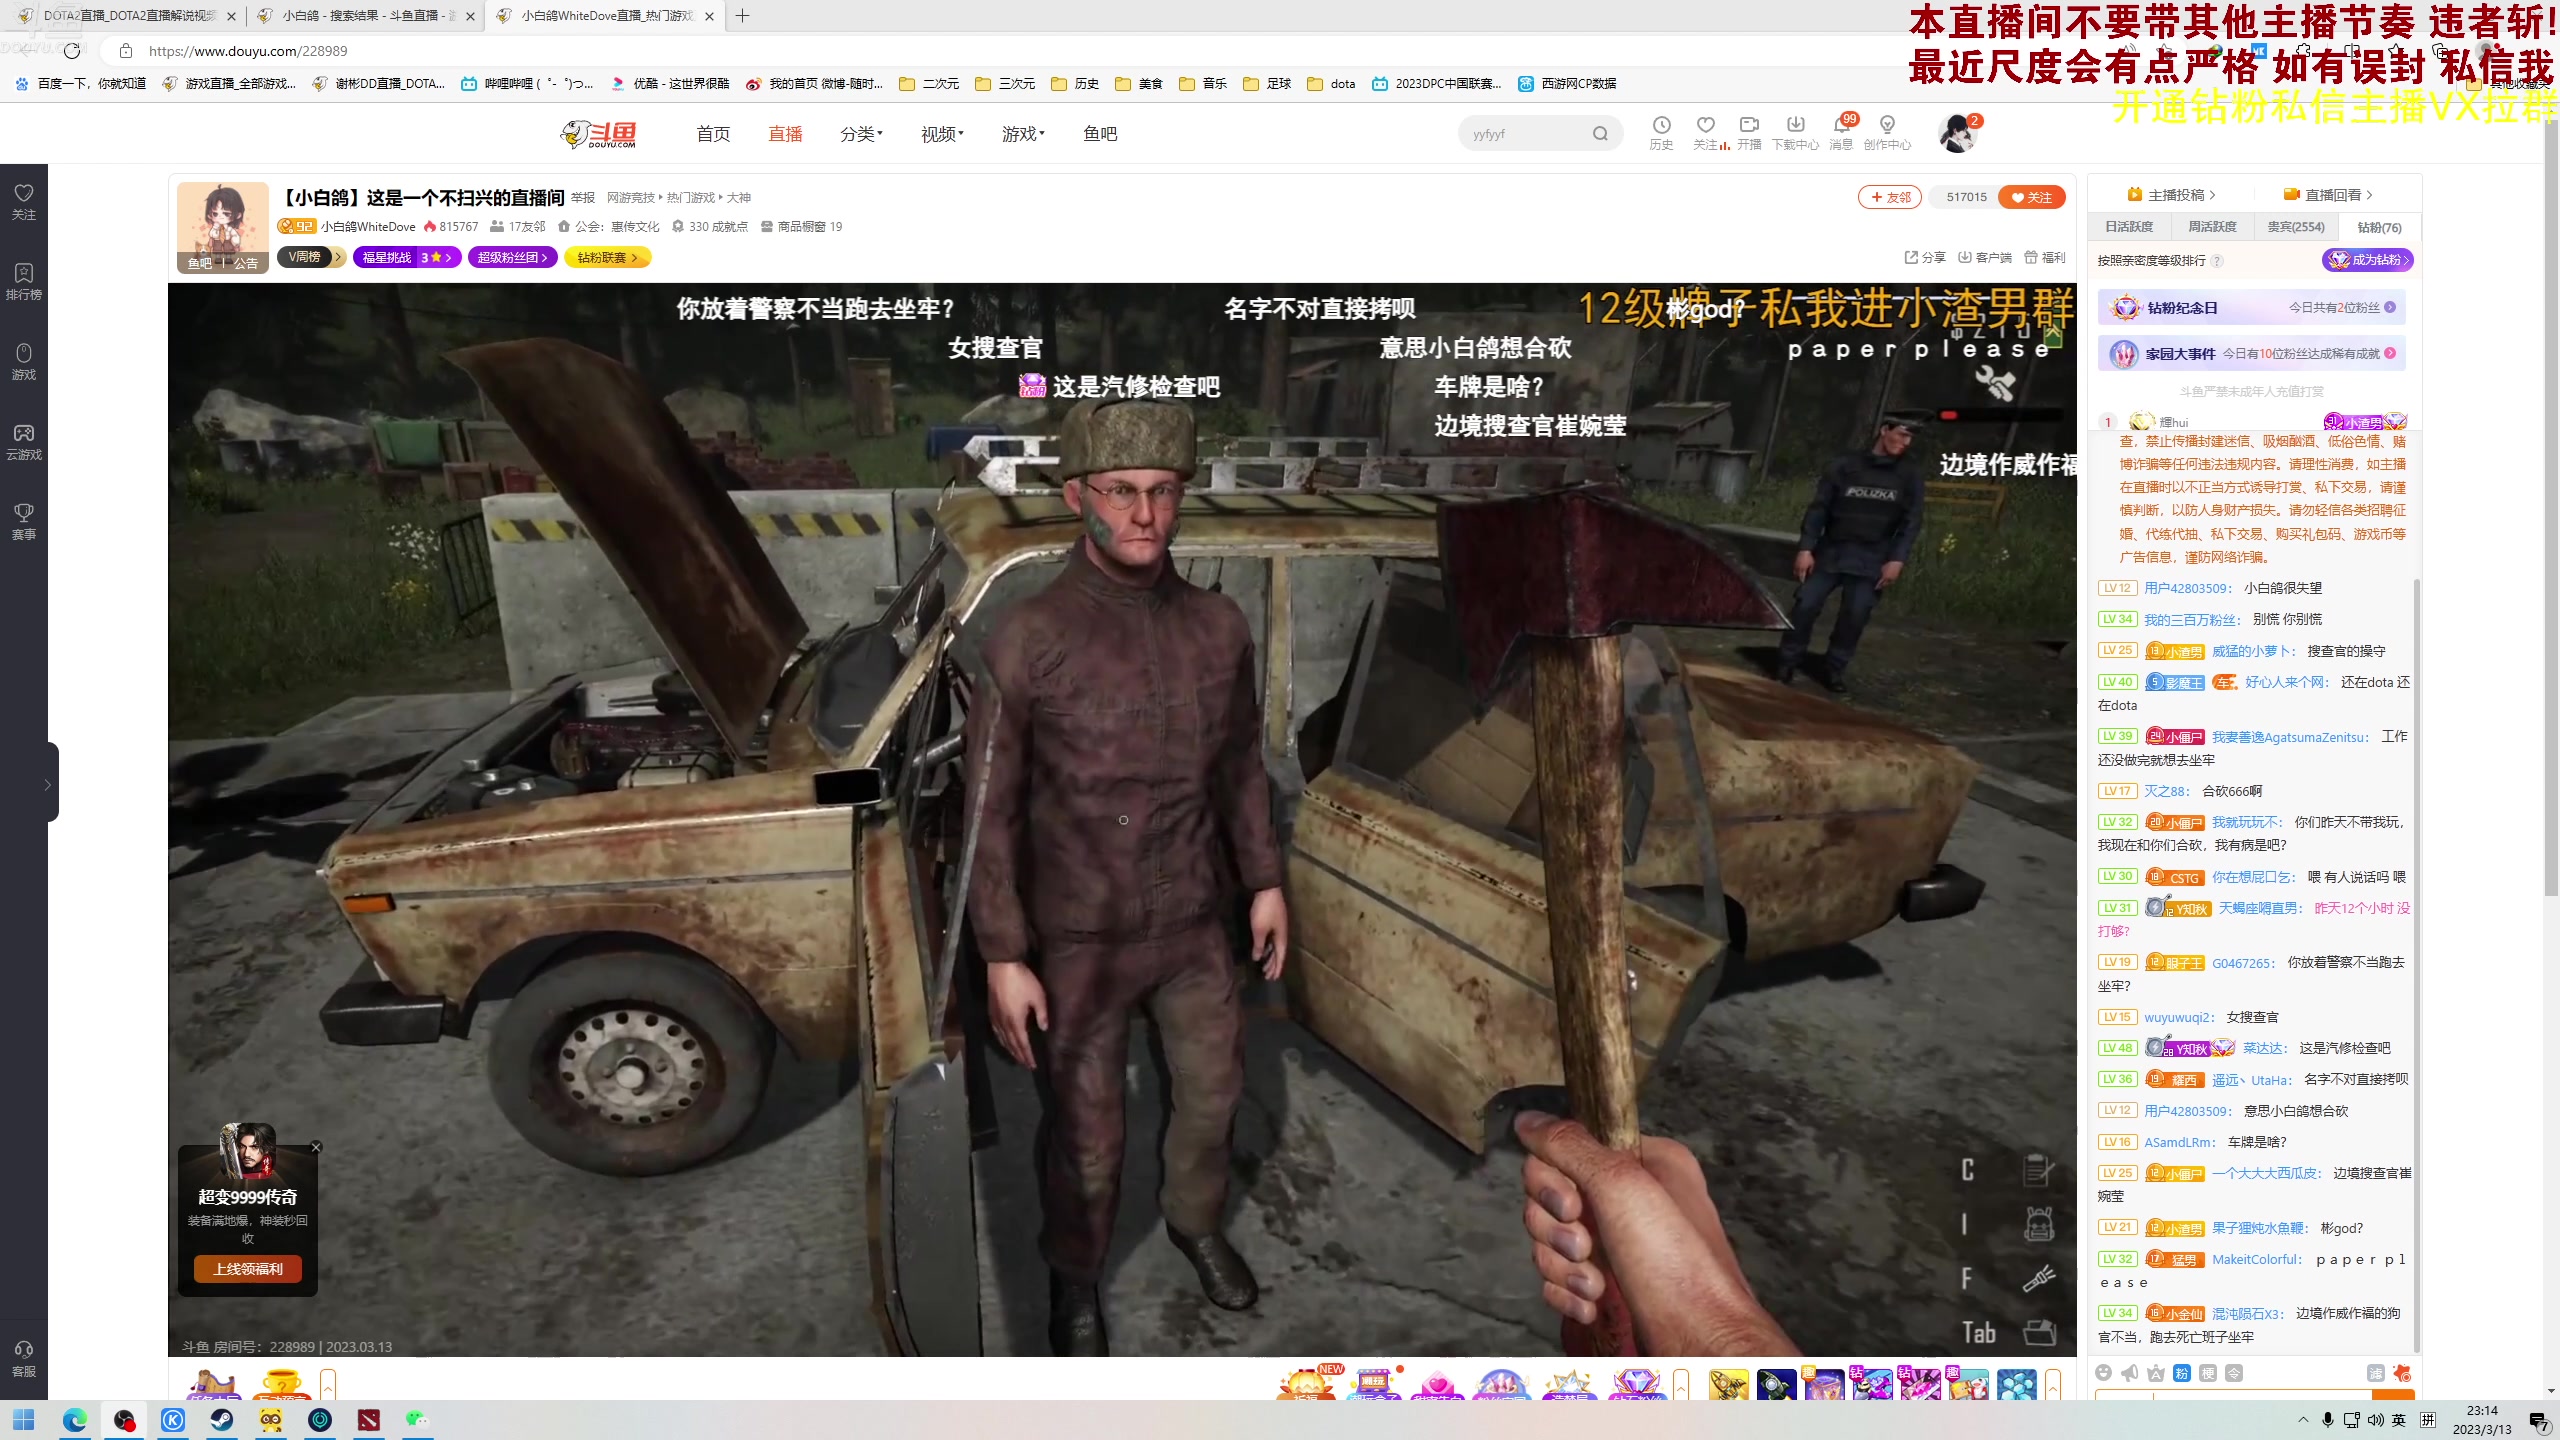This screenshot has height=1440, width=2560.
Task: Open Steam from the taskbar
Action: (222, 1420)
